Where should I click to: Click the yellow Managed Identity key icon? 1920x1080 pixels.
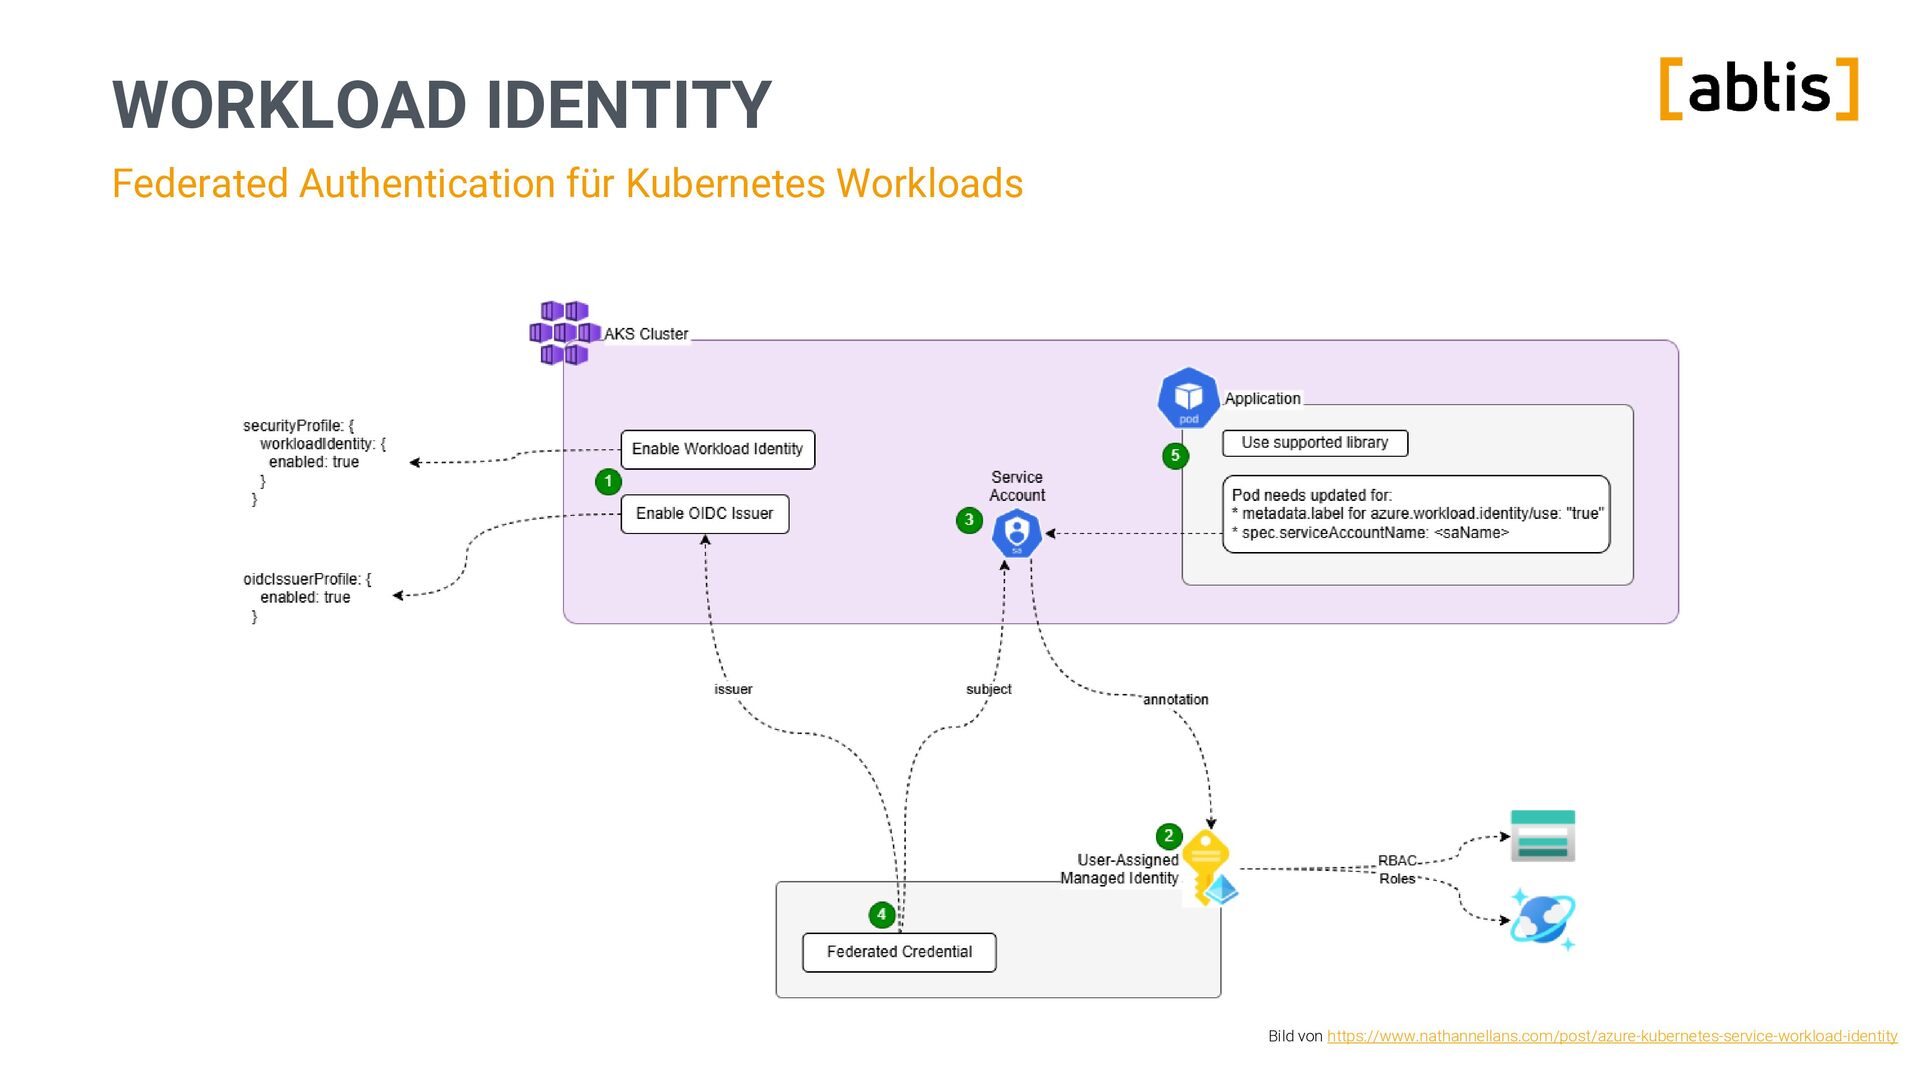[1208, 867]
